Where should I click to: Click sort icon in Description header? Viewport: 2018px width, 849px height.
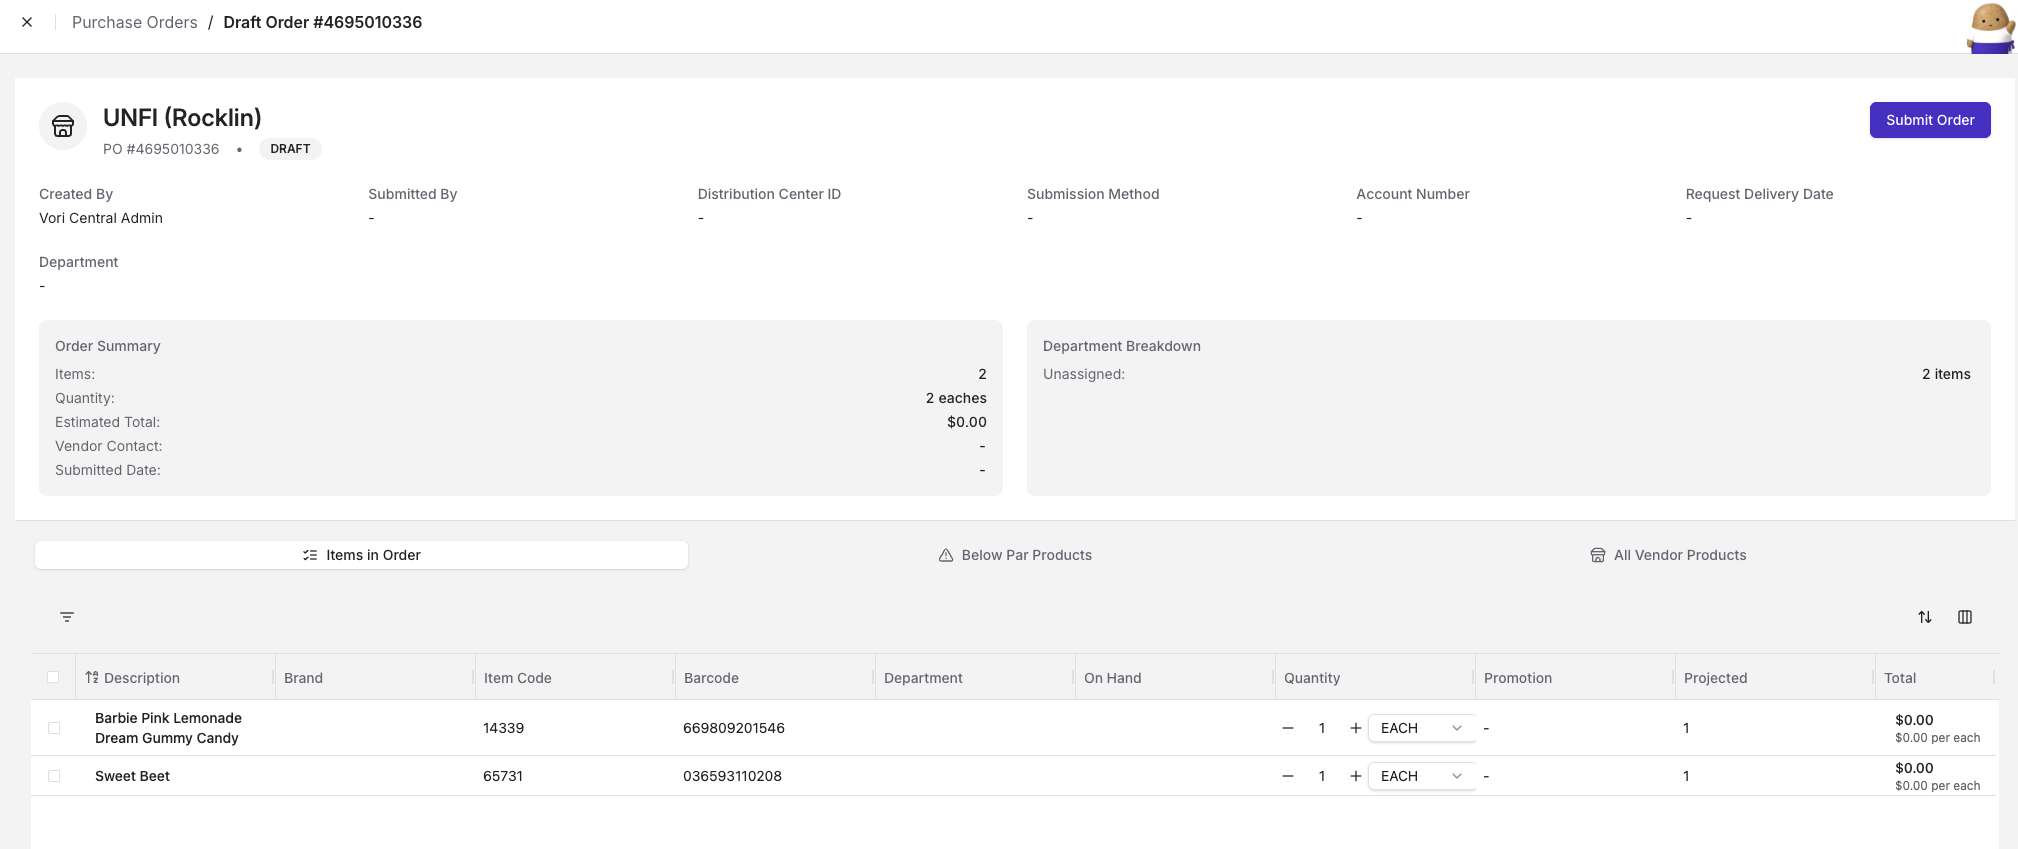coord(92,678)
